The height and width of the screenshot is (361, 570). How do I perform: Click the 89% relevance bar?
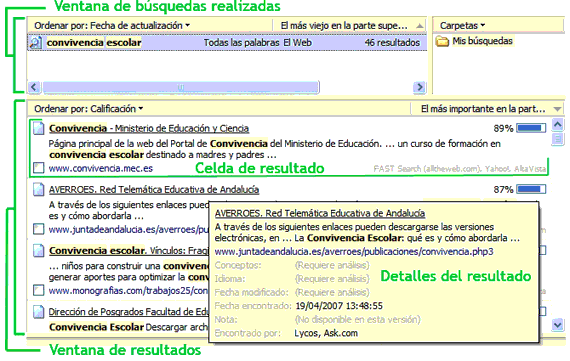(531, 128)
